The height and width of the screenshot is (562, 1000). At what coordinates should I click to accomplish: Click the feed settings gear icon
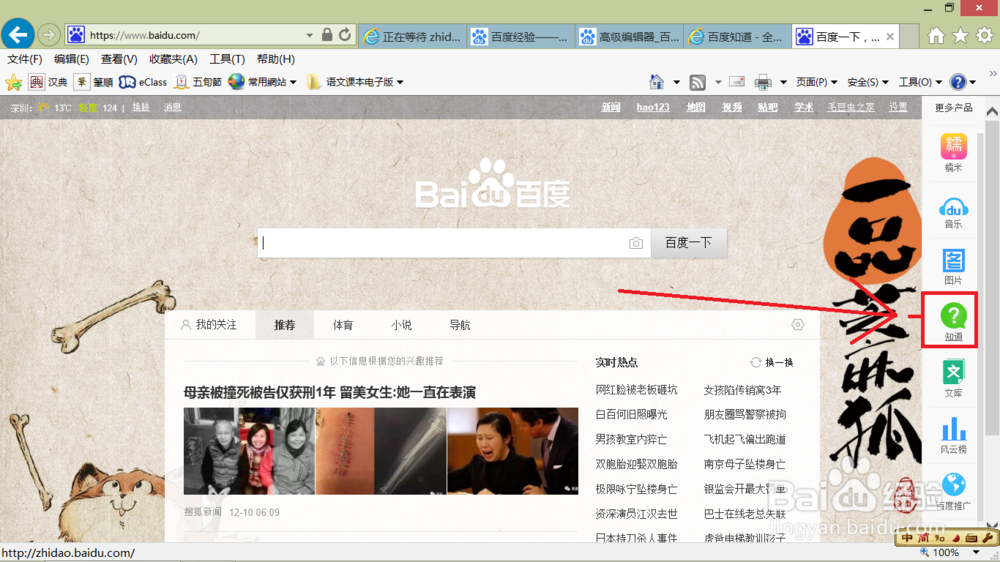coord(798,325)
